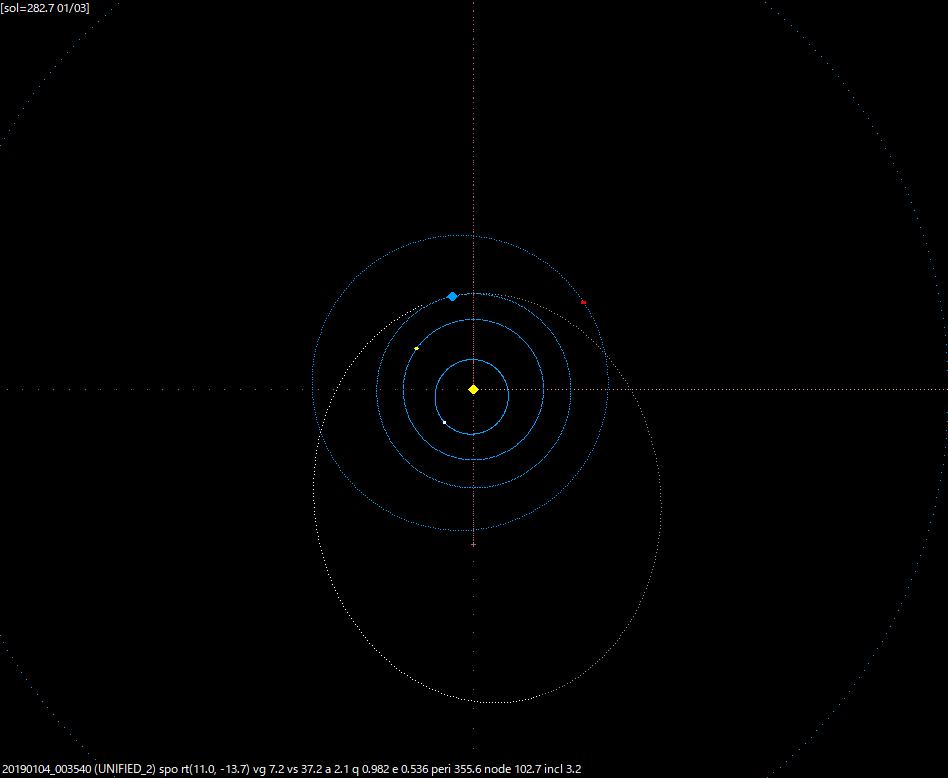Click the node 102.7 value
Image resolution: width=948 pixels, height=778 pixels.
(x=513, y=769)
